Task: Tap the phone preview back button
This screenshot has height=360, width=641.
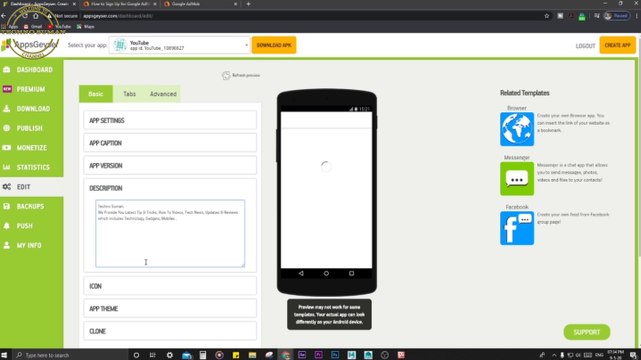Action: click(301, 273)
